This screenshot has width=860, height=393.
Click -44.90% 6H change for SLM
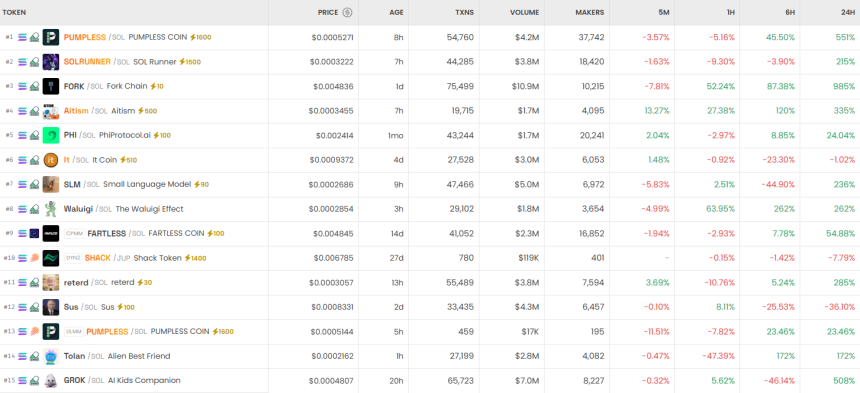[778, 184]
